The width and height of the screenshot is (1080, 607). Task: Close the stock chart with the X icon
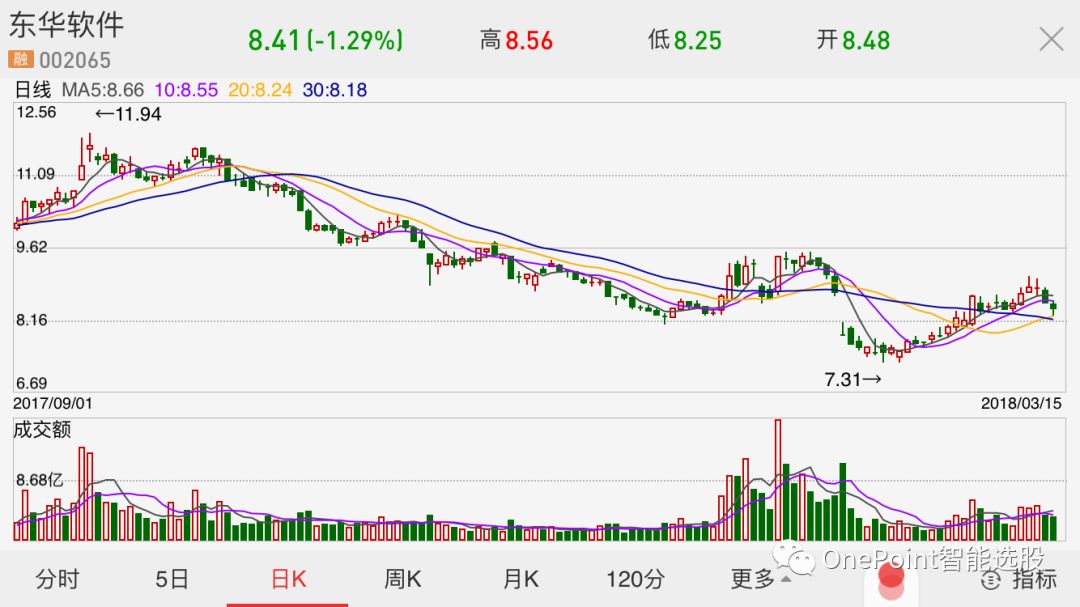click(1051, 39)
